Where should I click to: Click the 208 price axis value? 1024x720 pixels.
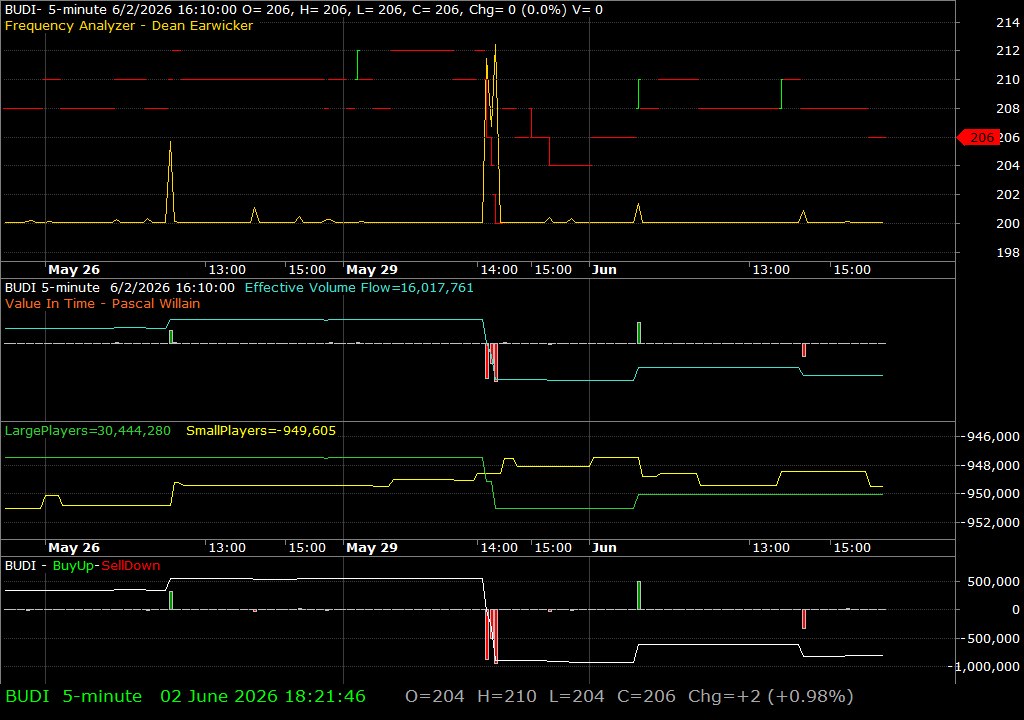(1008, 108)
